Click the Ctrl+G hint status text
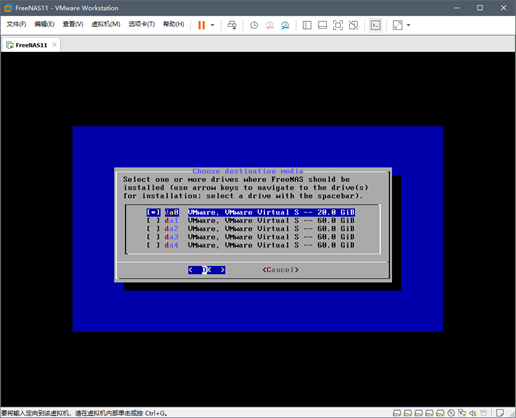The image size is (516, 418). (84, 413)
